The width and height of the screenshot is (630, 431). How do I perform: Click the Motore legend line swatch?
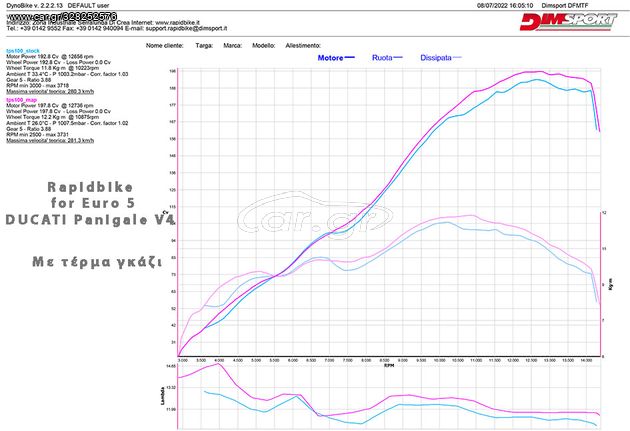click(350, 57)
